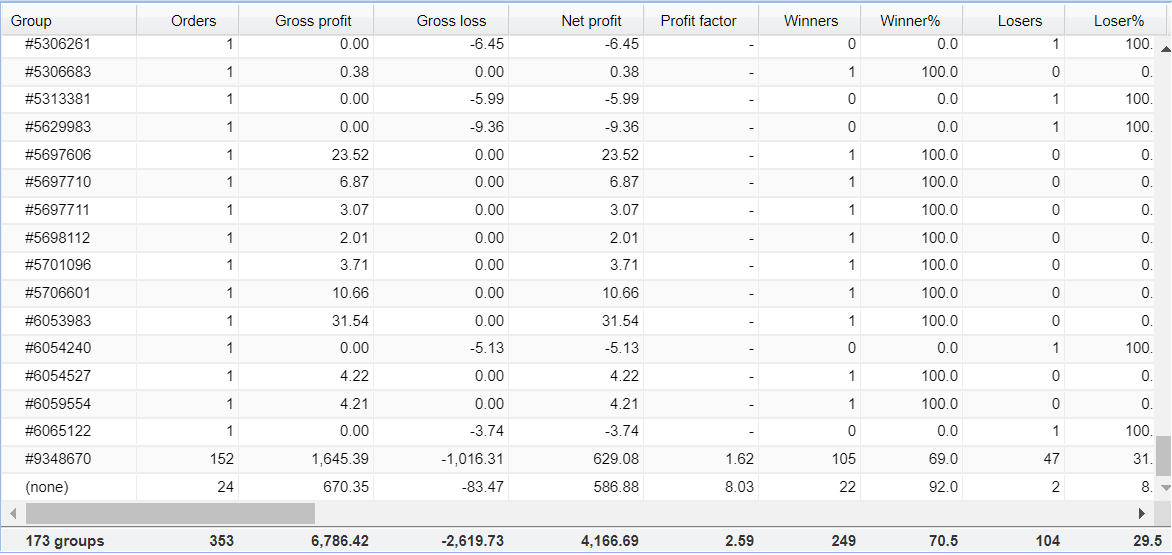Click the vertical scrollbar up arrow
1172x555 pixels.
[x=1164, y=49]
